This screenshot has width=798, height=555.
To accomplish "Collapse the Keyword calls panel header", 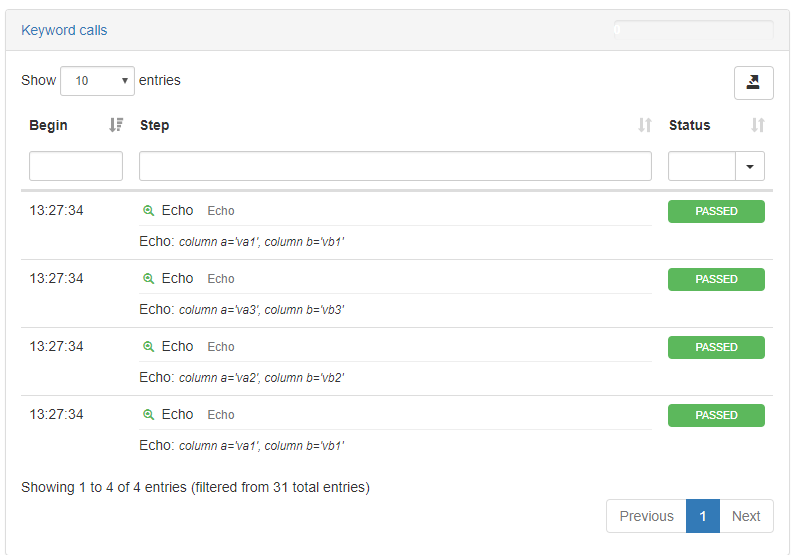I will (x=64, y=31).
